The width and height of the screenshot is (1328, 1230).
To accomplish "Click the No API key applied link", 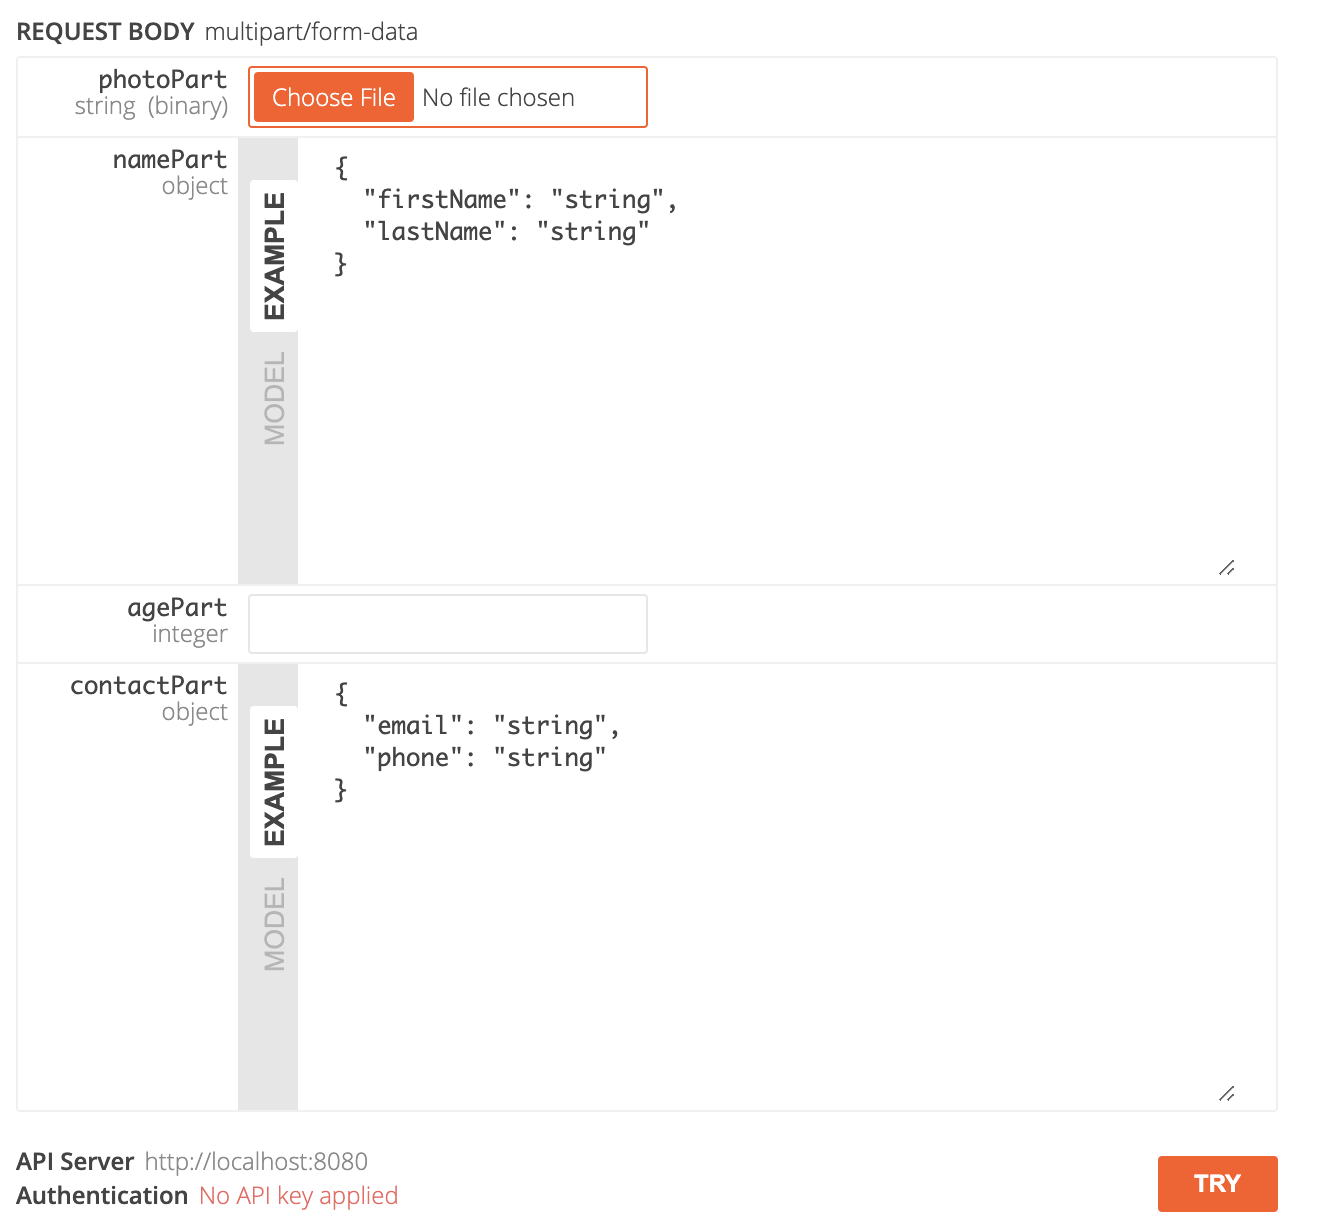I will (x=297, y=1195).
